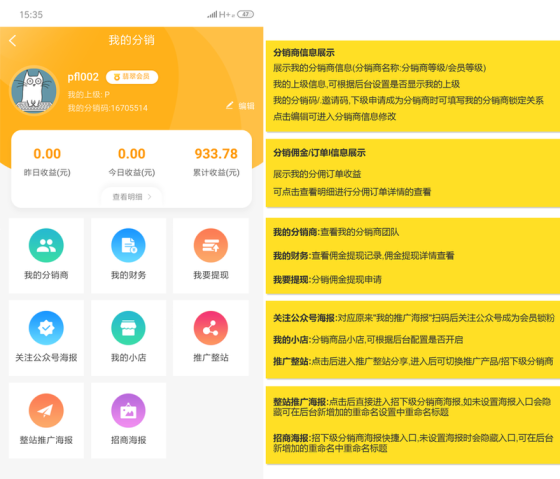The image size is (560, 479).
Task: Tap the battery indicator in status bar
Action: (245, 14)
